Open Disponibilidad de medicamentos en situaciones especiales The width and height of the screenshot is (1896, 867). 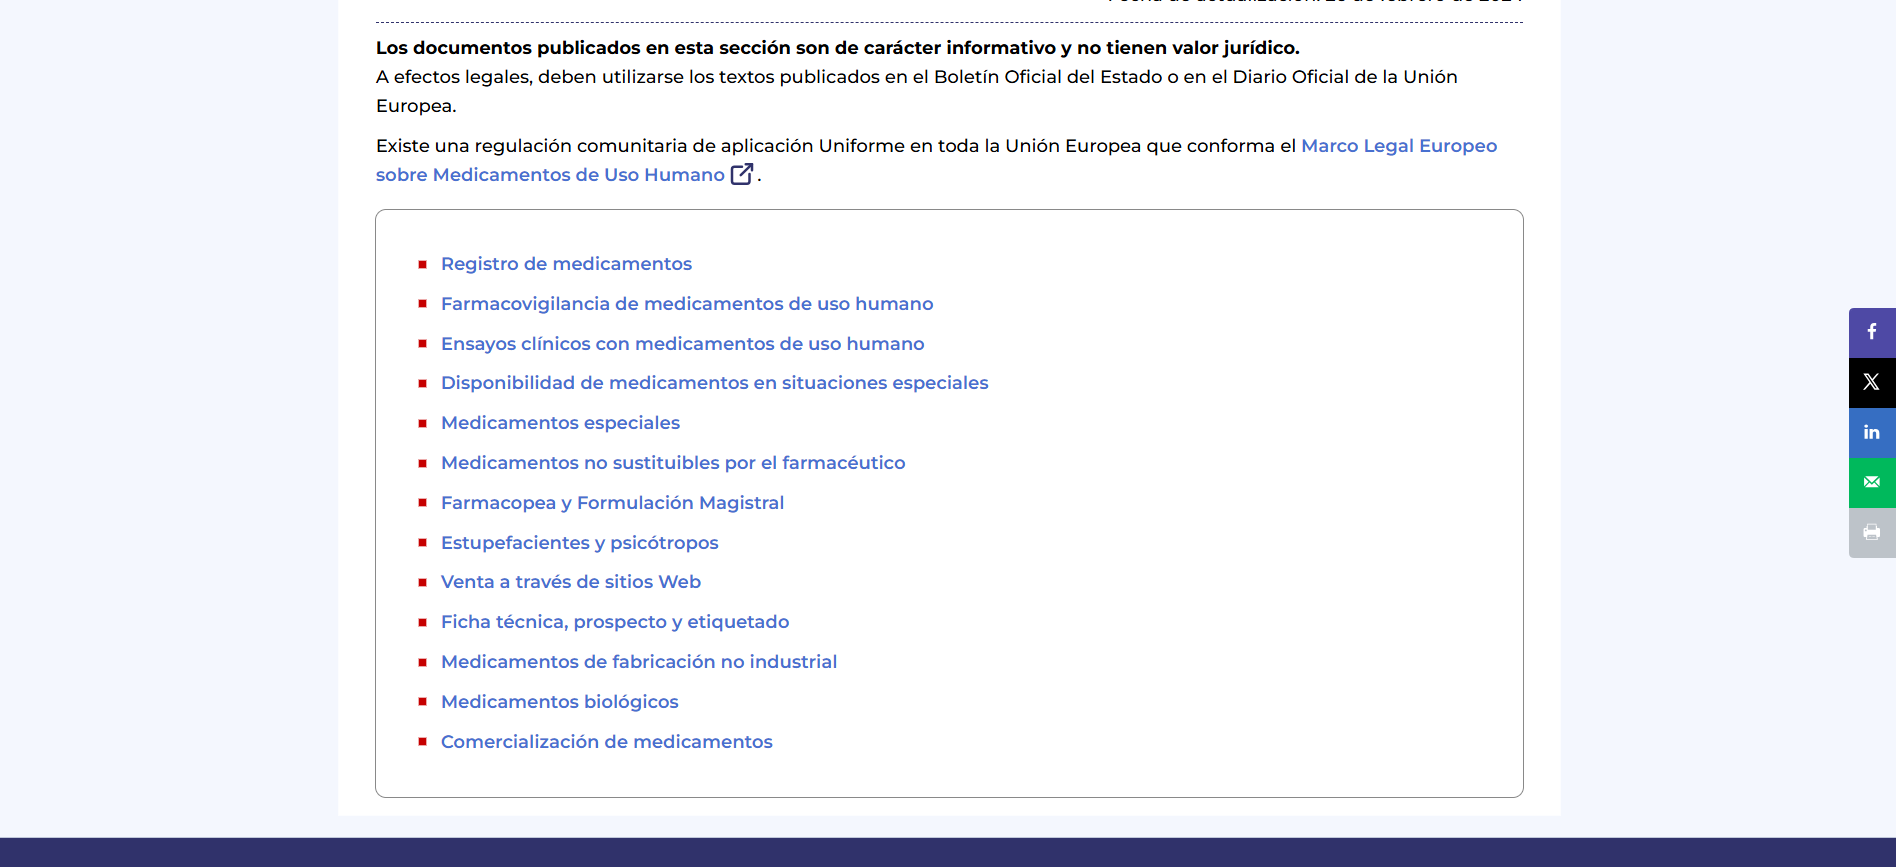pos(715,383)
